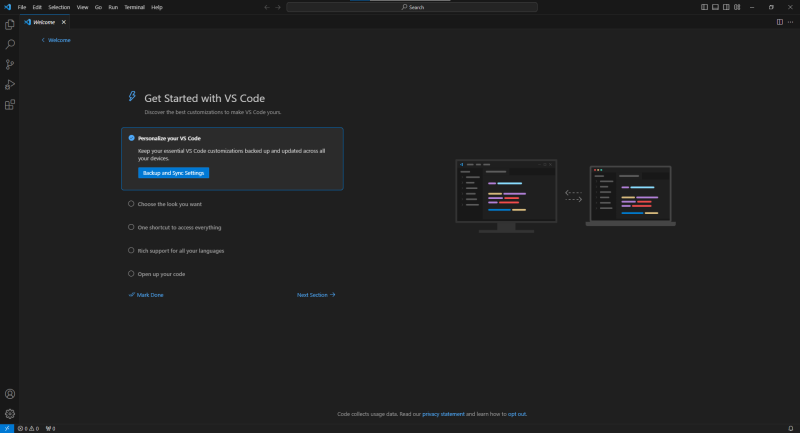
Task: Open the Extensions view
Action: 10,105
